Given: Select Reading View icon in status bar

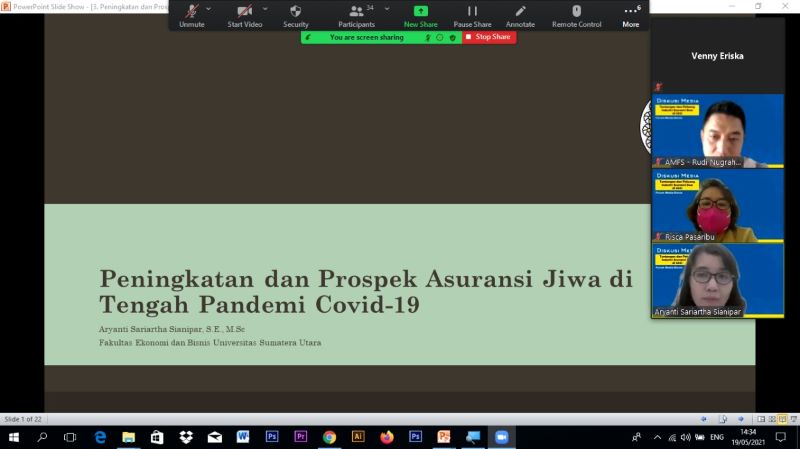Looking at the screenshot, I should click(783, 419).
